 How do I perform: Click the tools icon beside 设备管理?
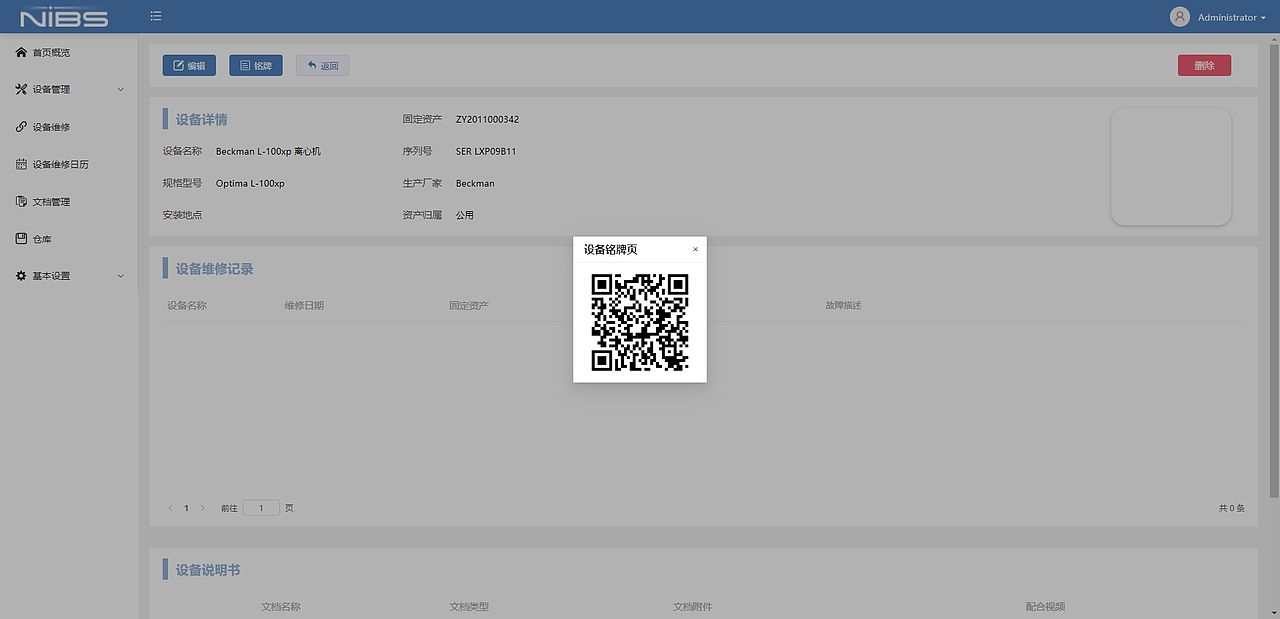[21, 89]
